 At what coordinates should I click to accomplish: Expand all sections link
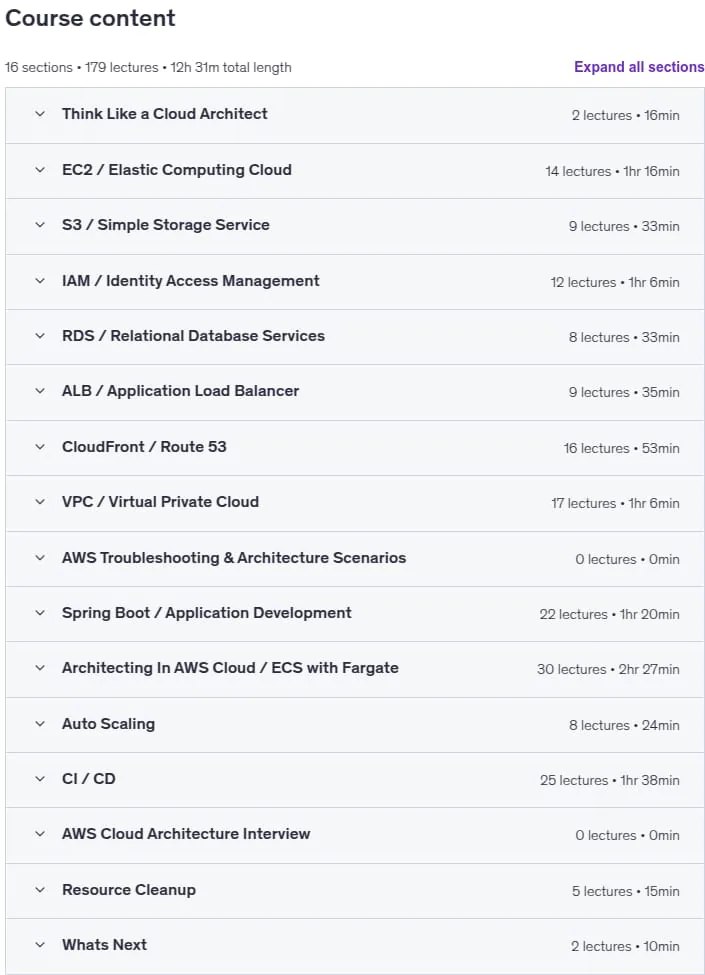[x=638, y=67]
